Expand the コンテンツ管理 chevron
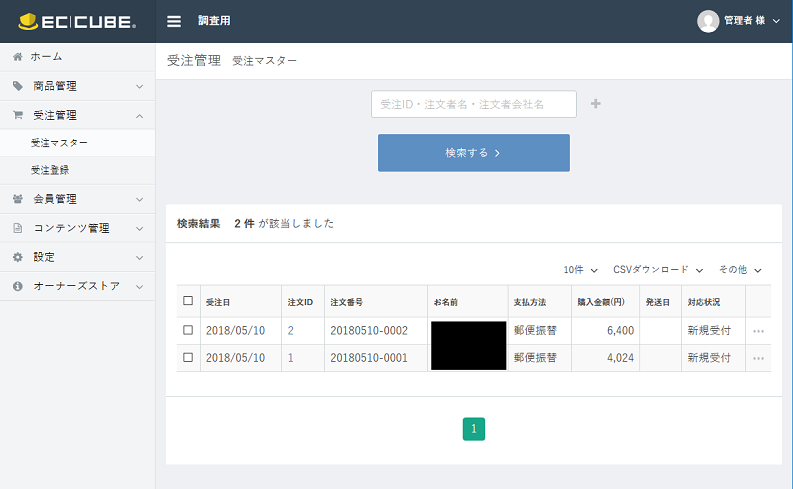Viewport: 793px width, 489px height. tap(140, 229)
